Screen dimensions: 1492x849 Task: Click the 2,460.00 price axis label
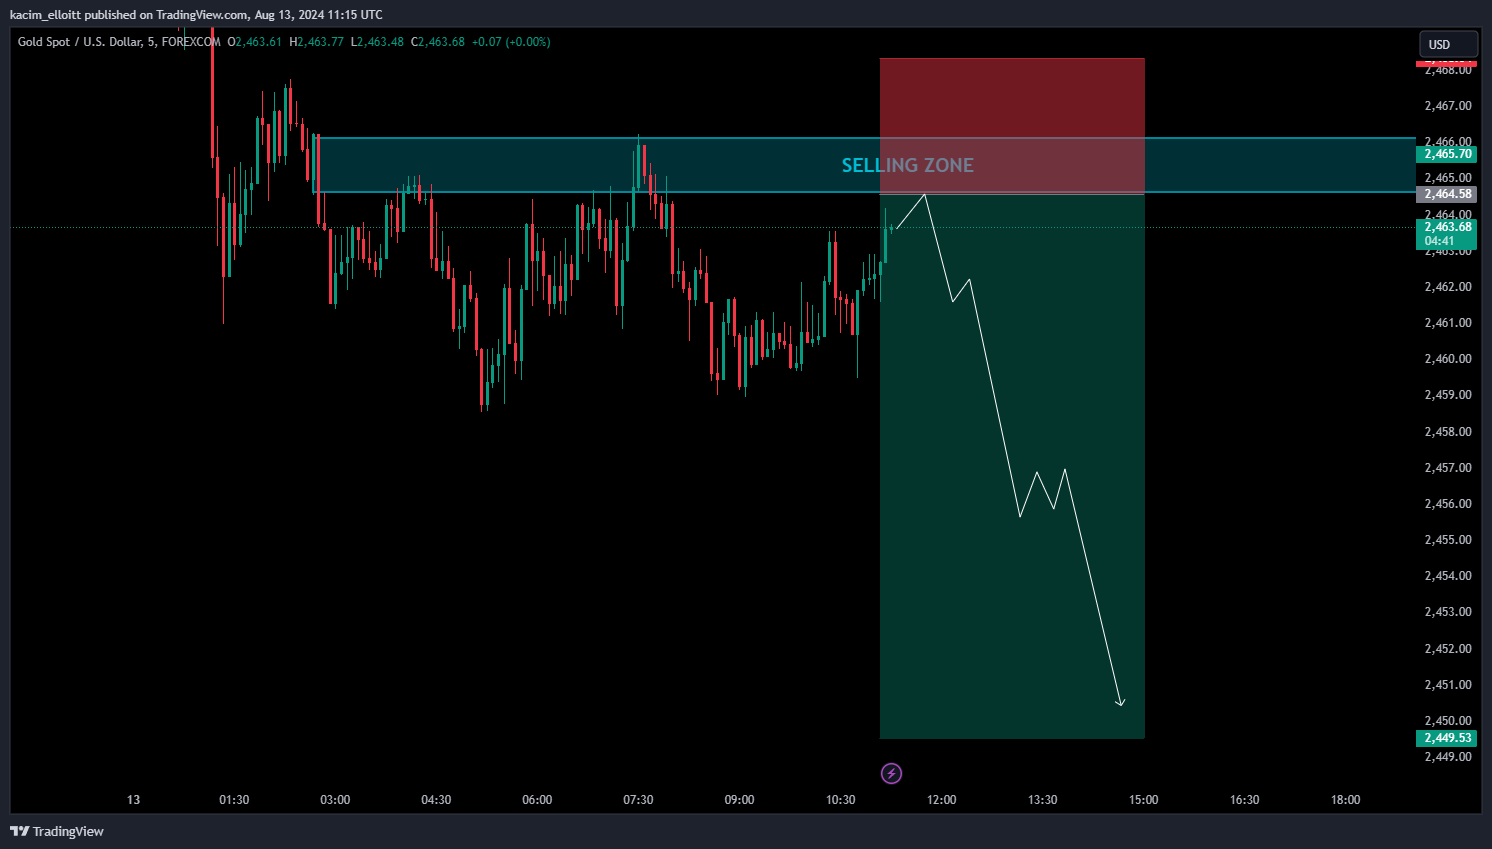[1448, 359]
